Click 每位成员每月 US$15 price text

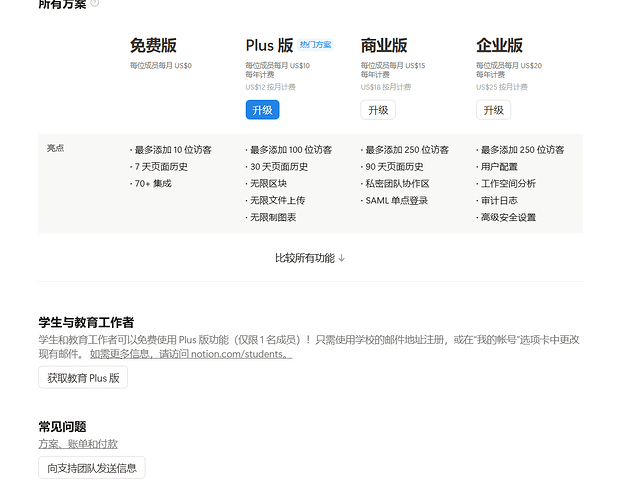pos(393,65)
